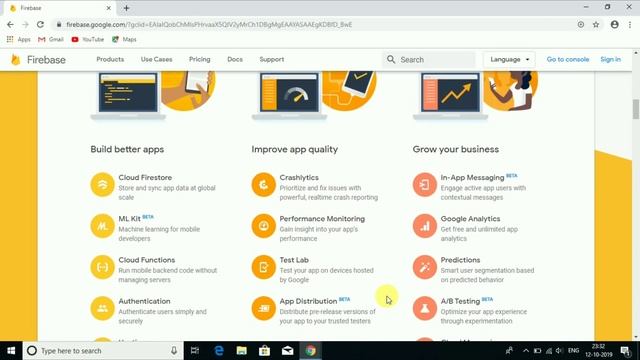Go back with the browser arrow
This screenshot has height=360, width=640.
click(x=10, y=24)
